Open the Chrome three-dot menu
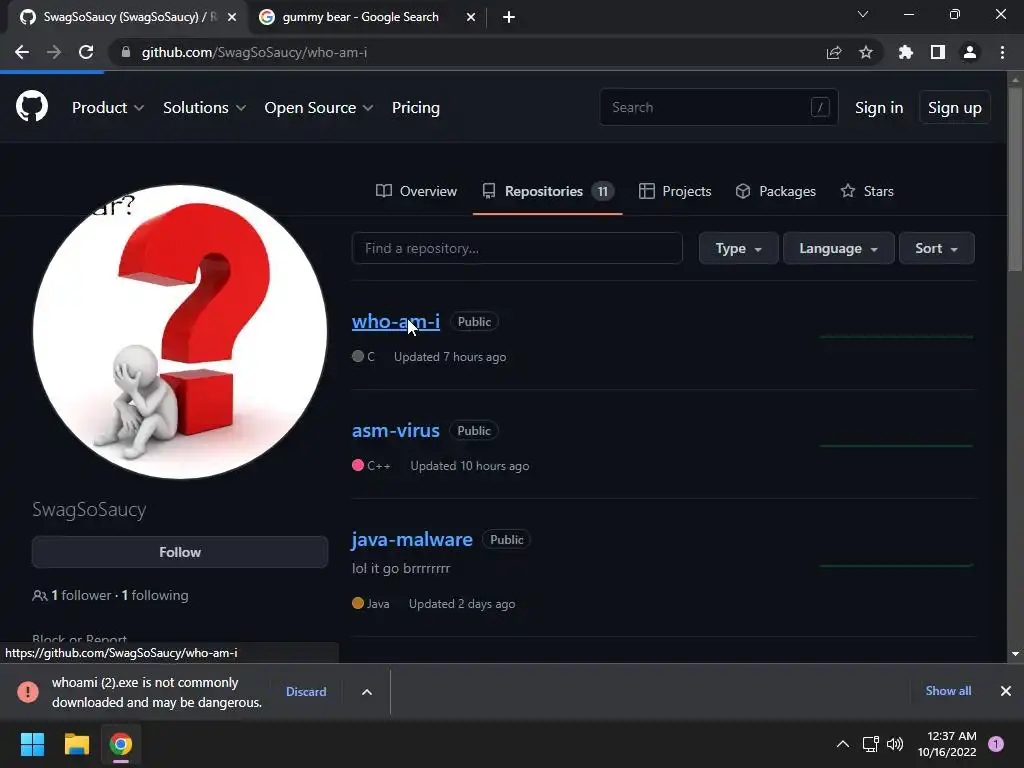 pos(1002,52)
